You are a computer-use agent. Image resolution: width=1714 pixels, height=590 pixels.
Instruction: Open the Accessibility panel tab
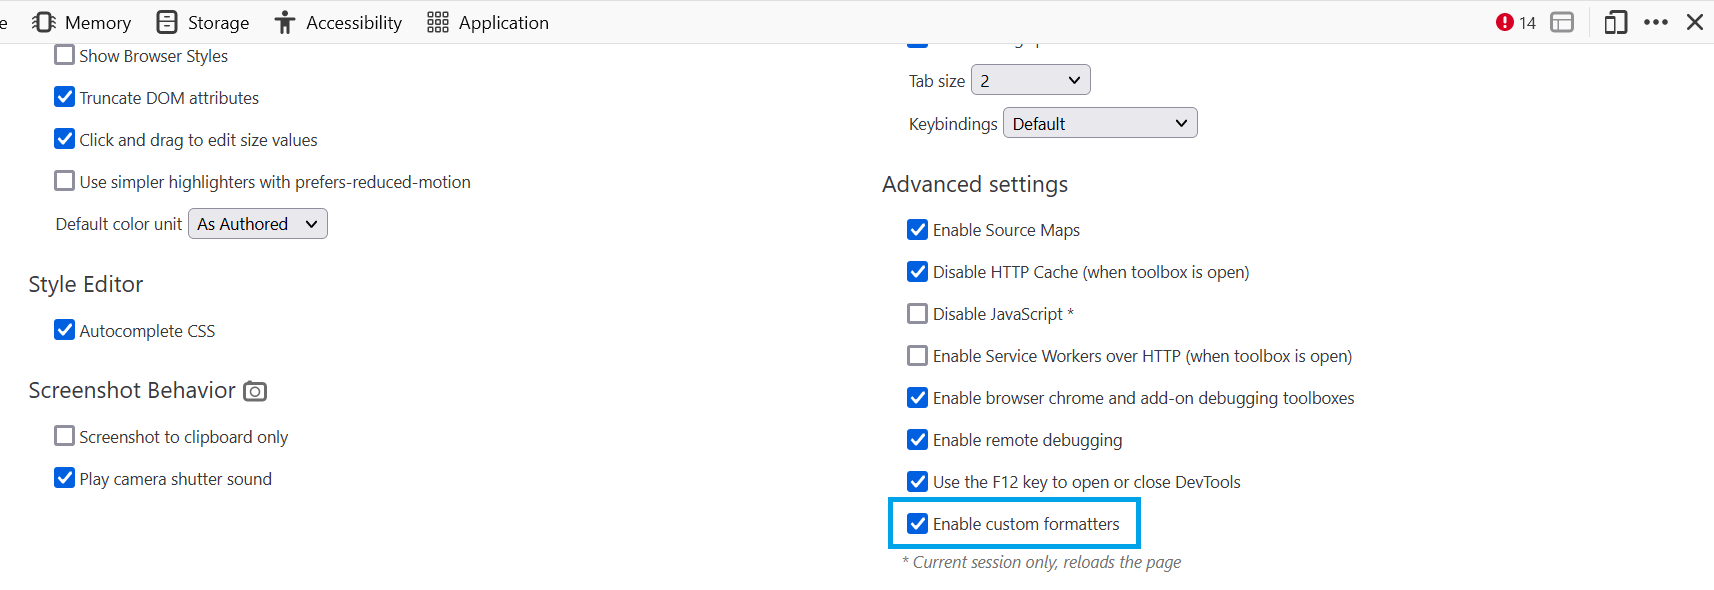pyautogui.click(x=339, y=22)
